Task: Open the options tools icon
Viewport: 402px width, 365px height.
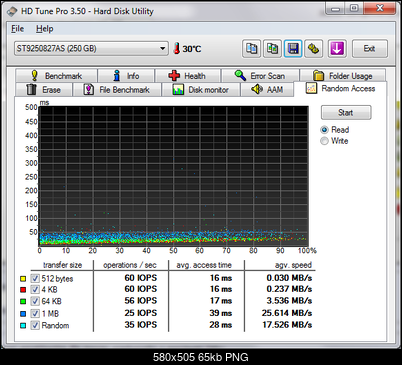Action: (313, 49)
